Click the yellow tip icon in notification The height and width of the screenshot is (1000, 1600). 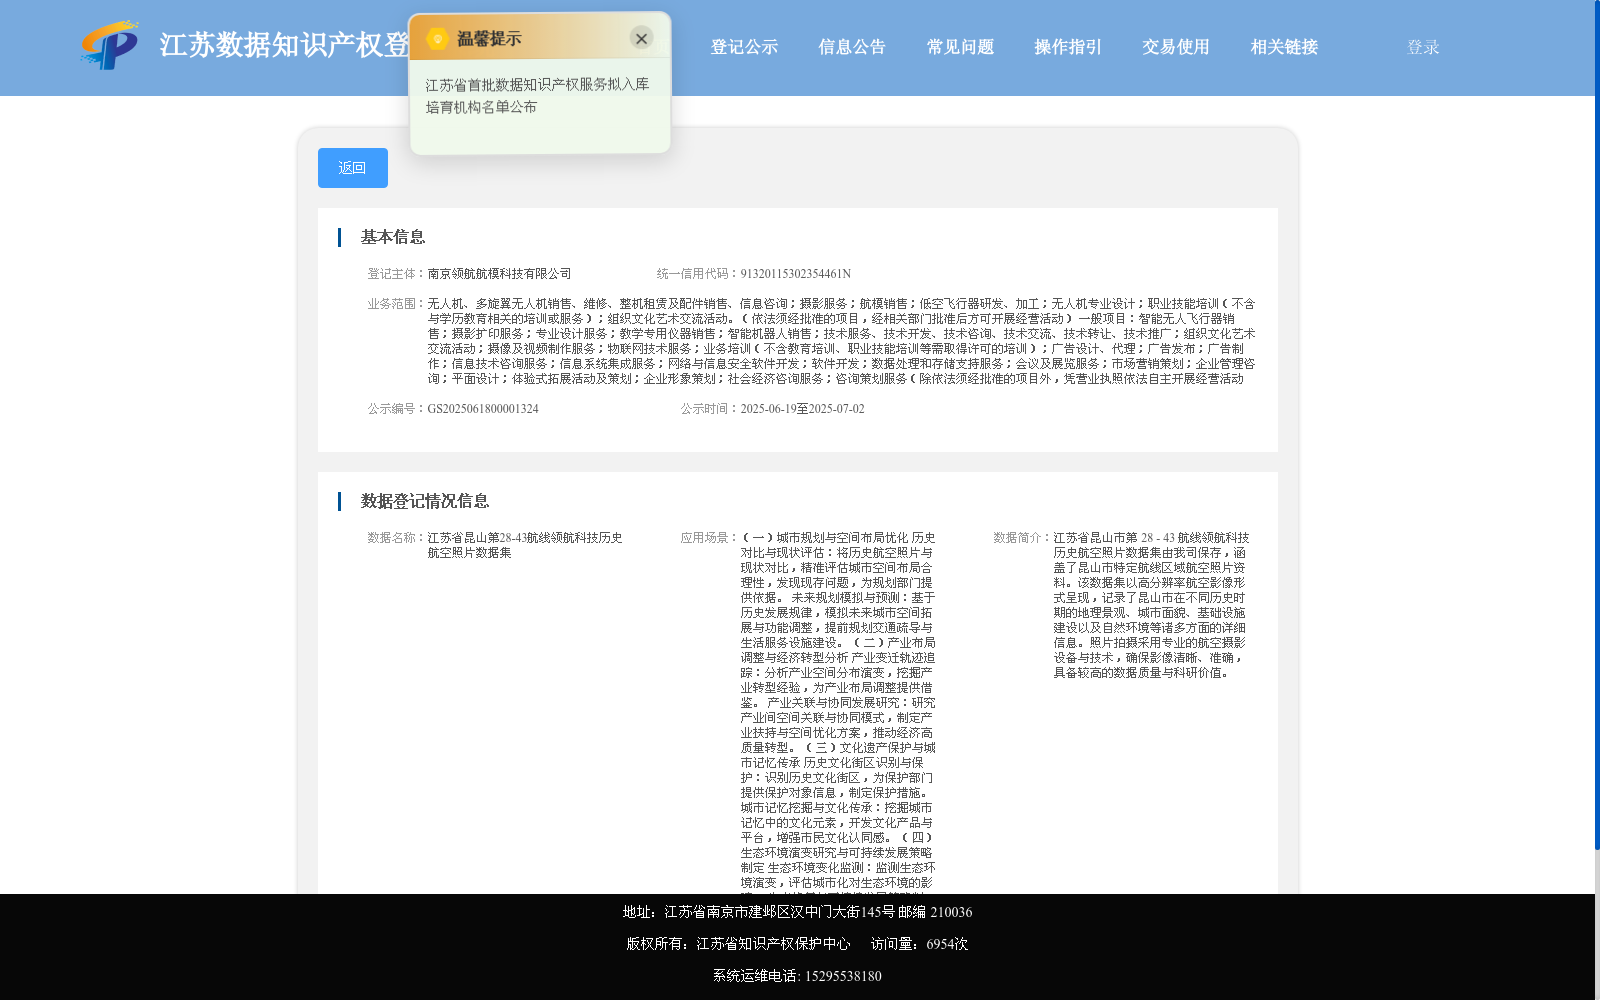(x=437, y=38)
